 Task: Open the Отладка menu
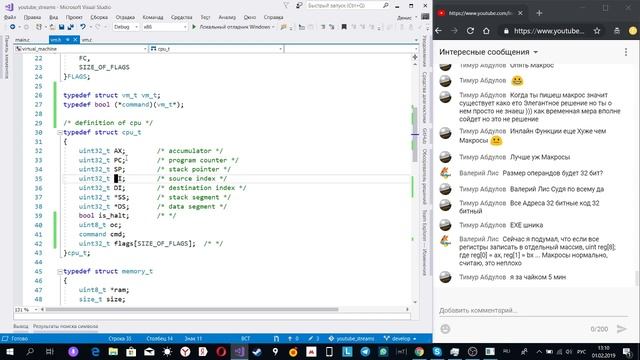coord(125,17)
